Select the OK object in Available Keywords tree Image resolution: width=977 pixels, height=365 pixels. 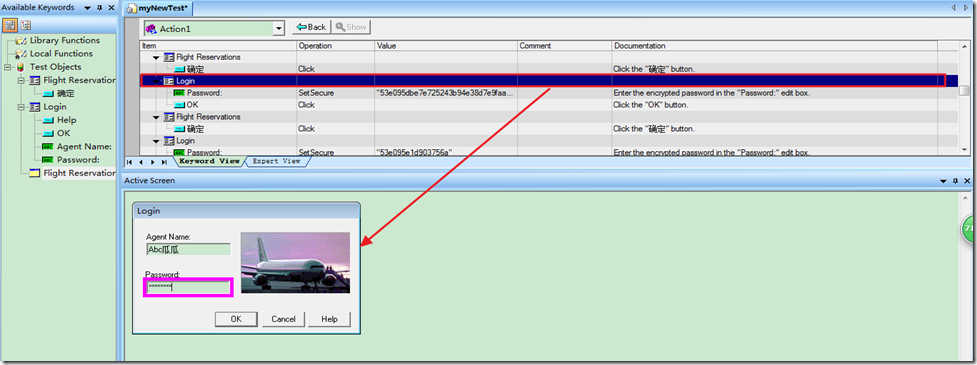pos(64,133)
